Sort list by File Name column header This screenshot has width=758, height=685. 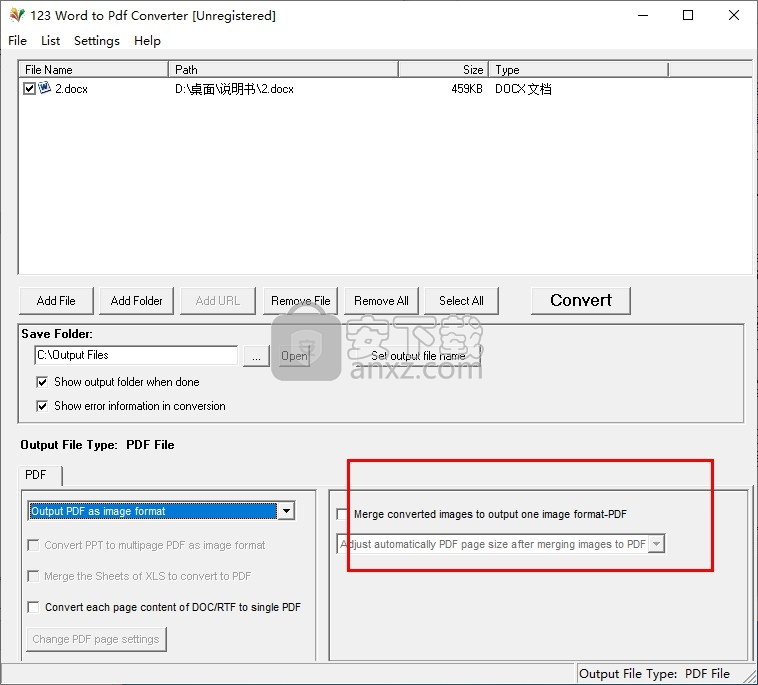94,70
